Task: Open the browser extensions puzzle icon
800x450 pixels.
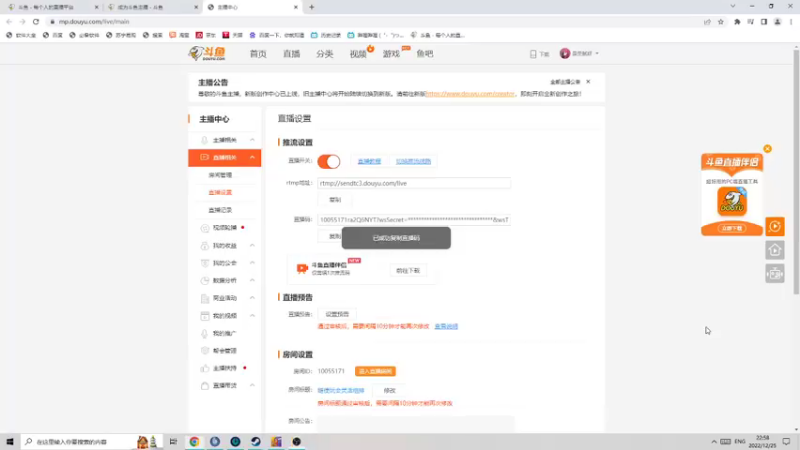Action: click(x=737, y=22)
